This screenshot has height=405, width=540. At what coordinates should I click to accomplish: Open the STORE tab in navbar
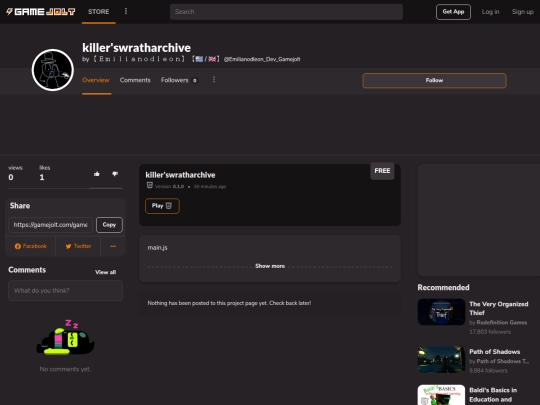pos(98,12)
